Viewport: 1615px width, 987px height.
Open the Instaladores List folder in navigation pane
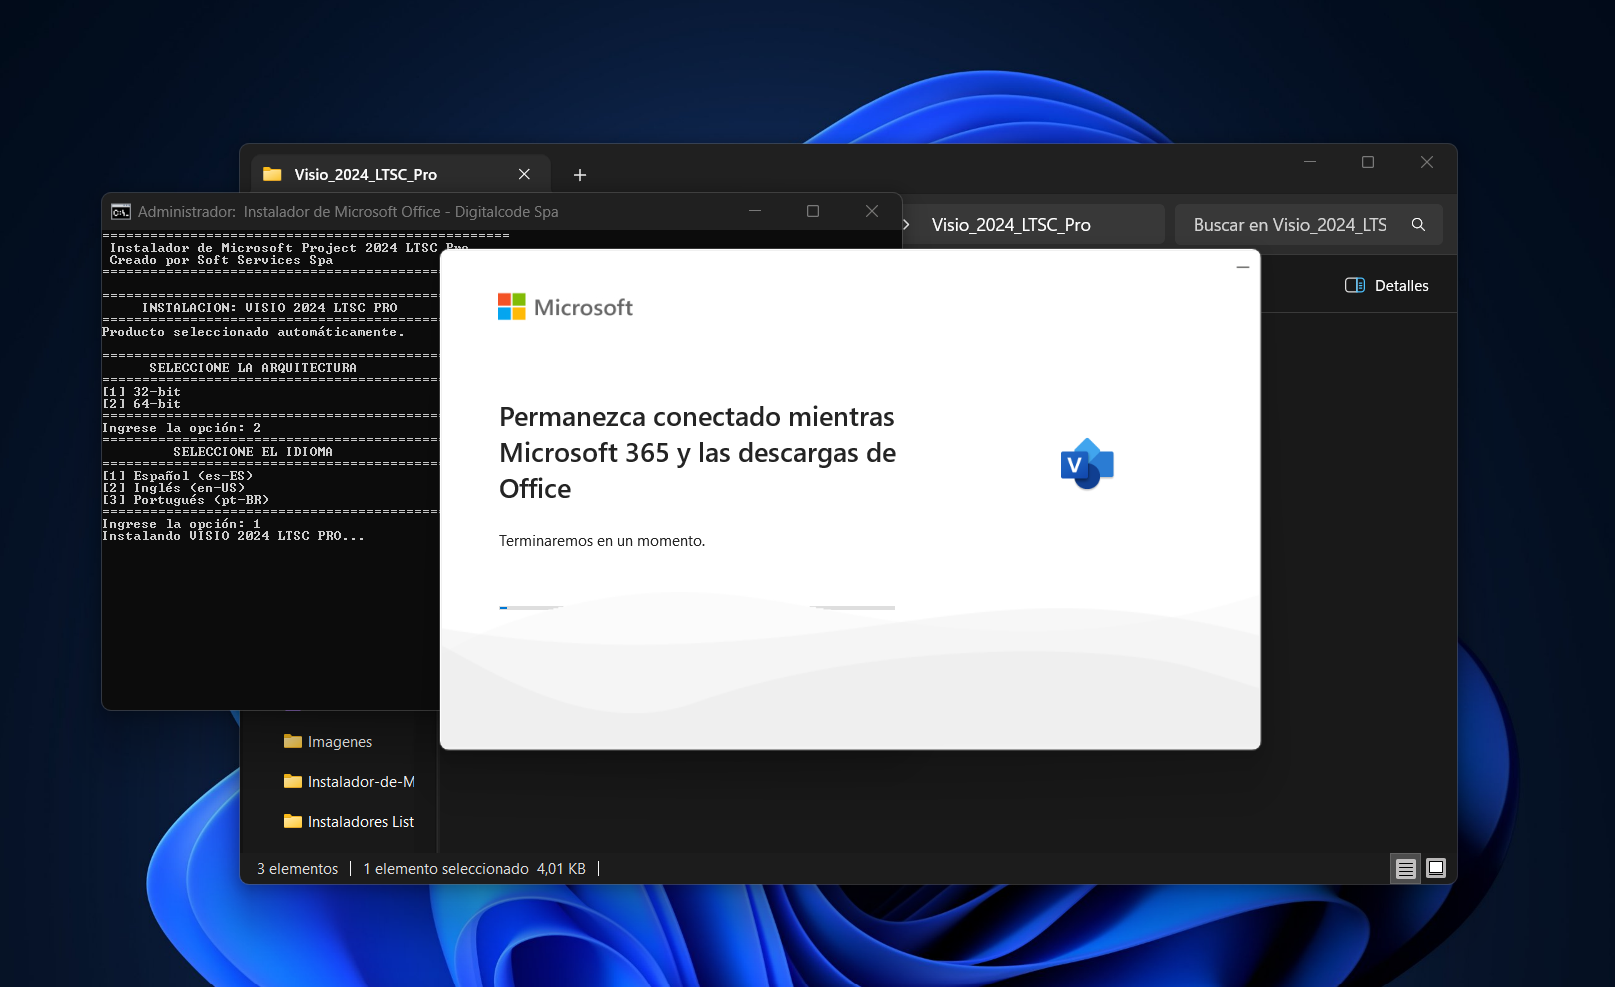(x=349, y=822)
